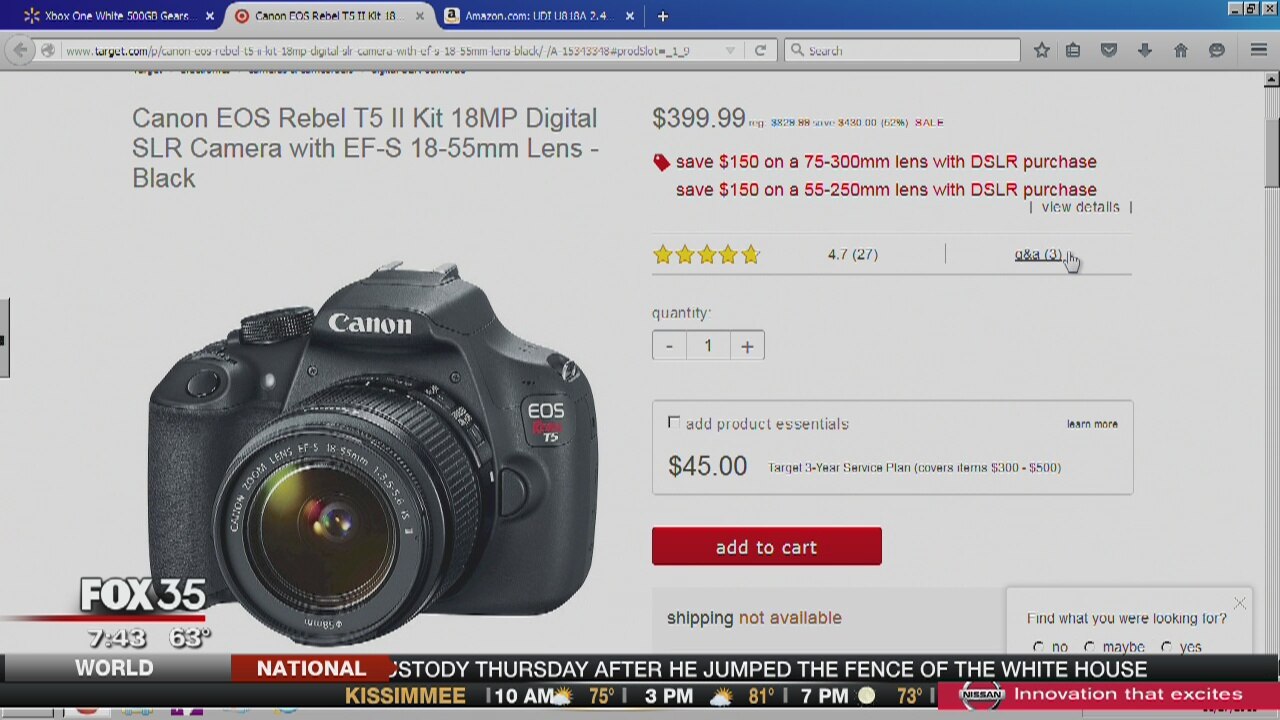The width and height of the screenshot is (1280, 720).
Task: Switch to the Xbox One White 500GB tab
Action: point(119,16)
